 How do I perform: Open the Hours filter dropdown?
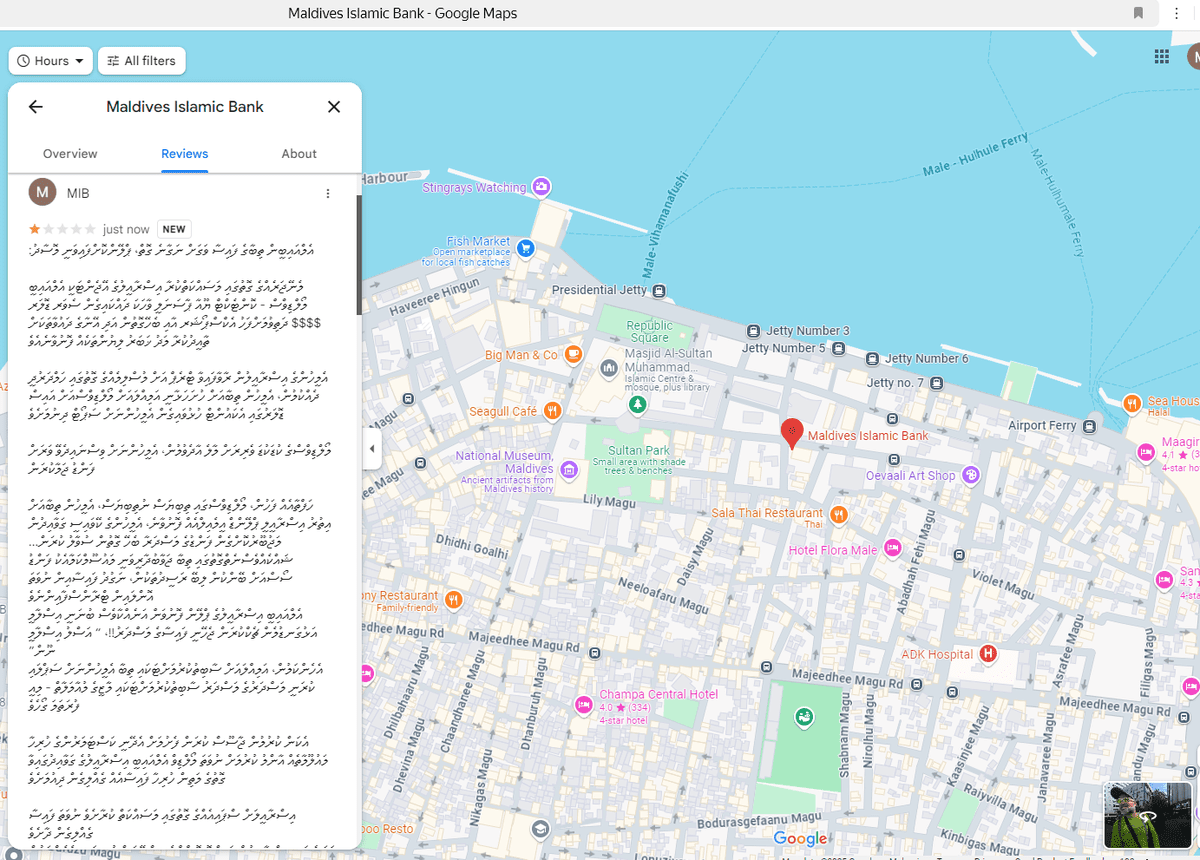[x=51, y=61]
